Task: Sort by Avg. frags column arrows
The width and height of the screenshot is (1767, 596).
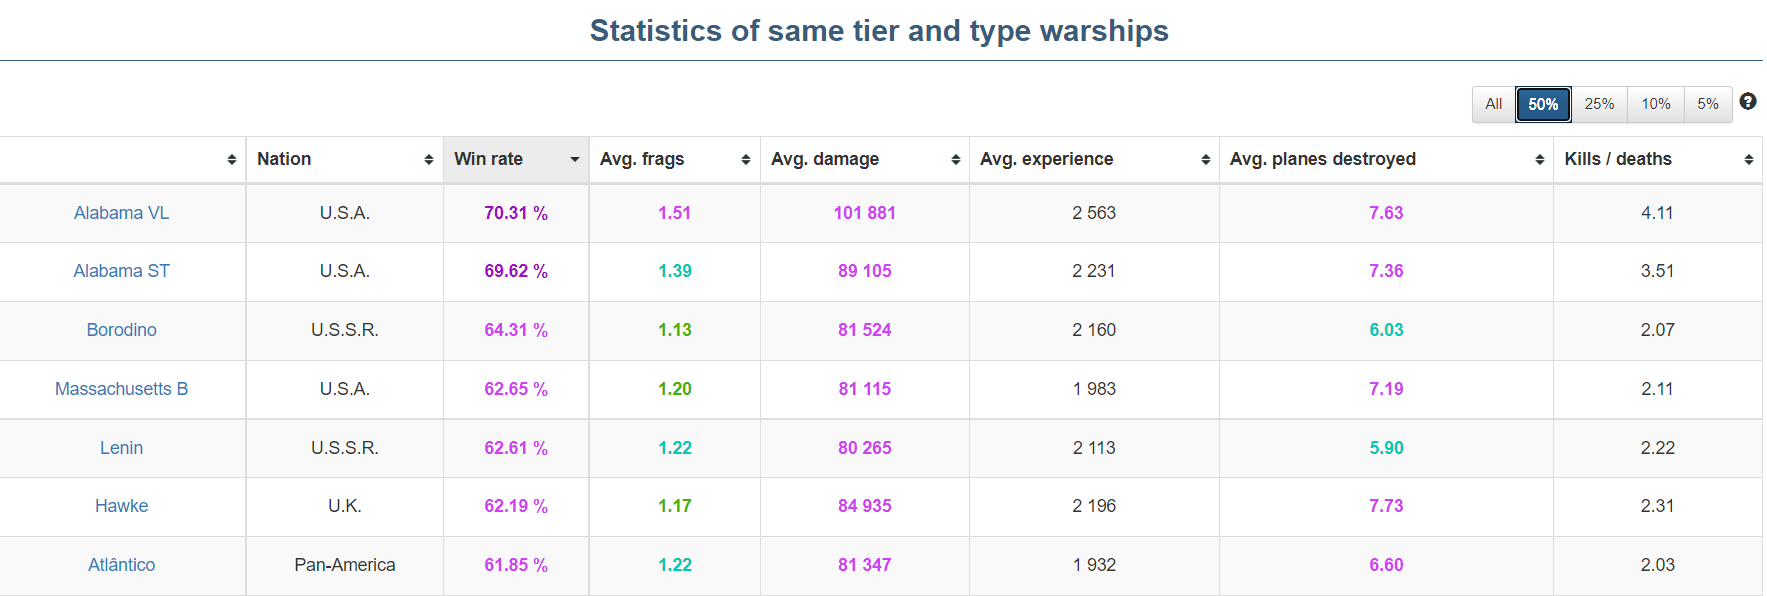Action: pos(745,160)
